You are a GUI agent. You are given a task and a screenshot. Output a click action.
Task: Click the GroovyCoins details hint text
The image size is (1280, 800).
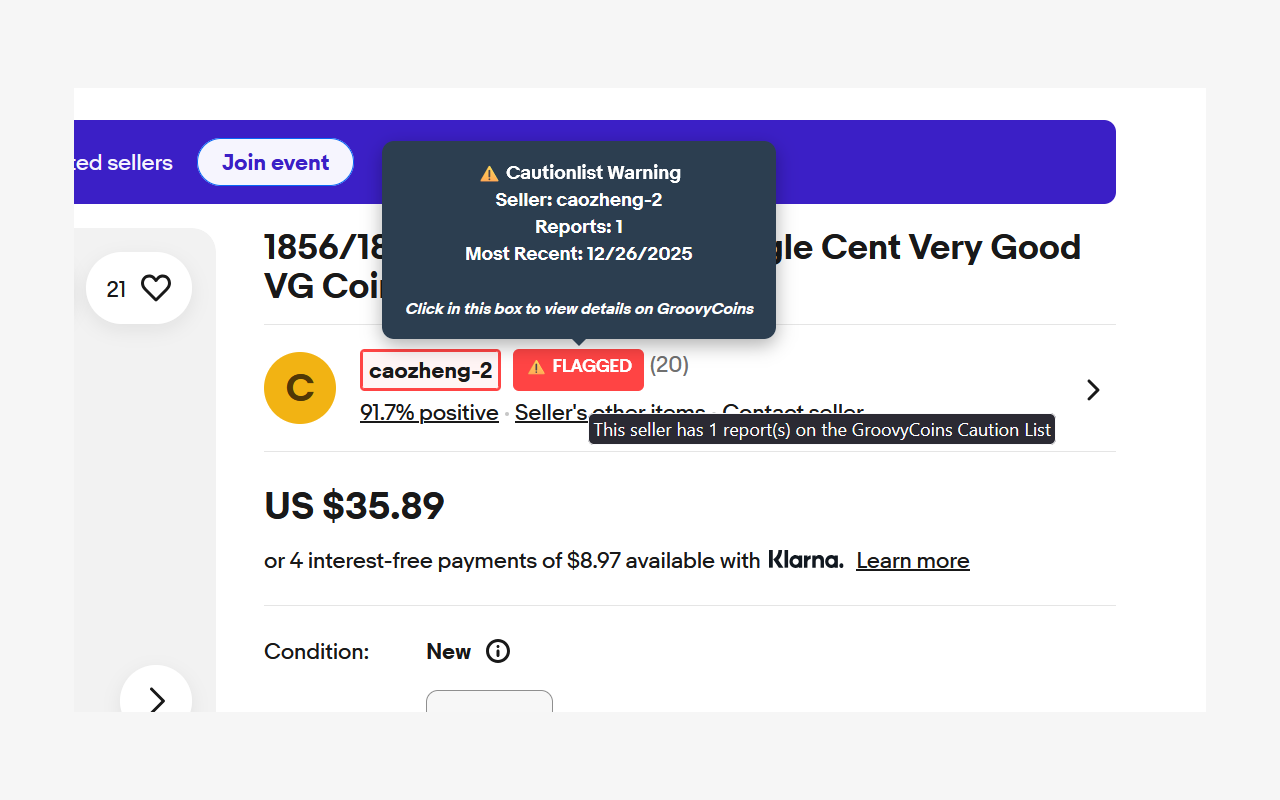click(579, 309)
